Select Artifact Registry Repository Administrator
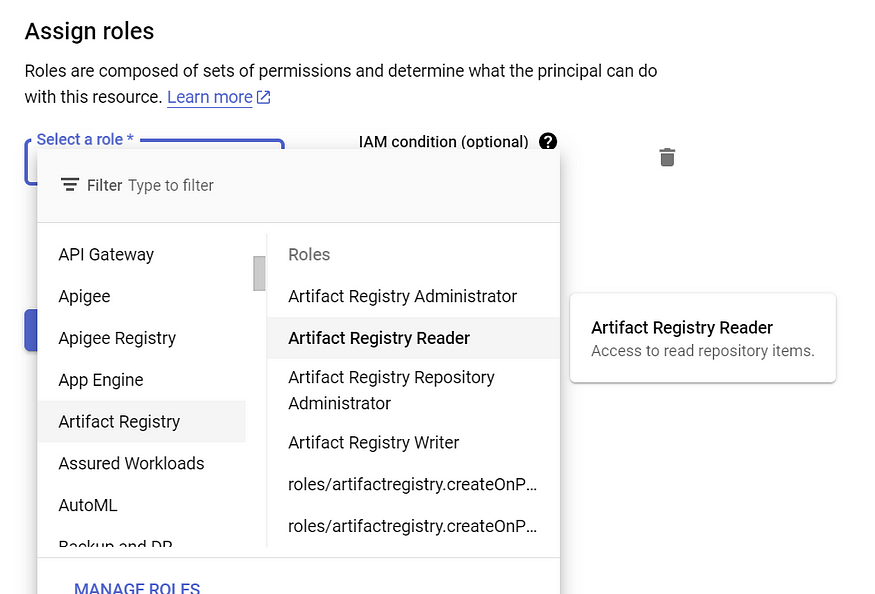 tap(391, 389)
